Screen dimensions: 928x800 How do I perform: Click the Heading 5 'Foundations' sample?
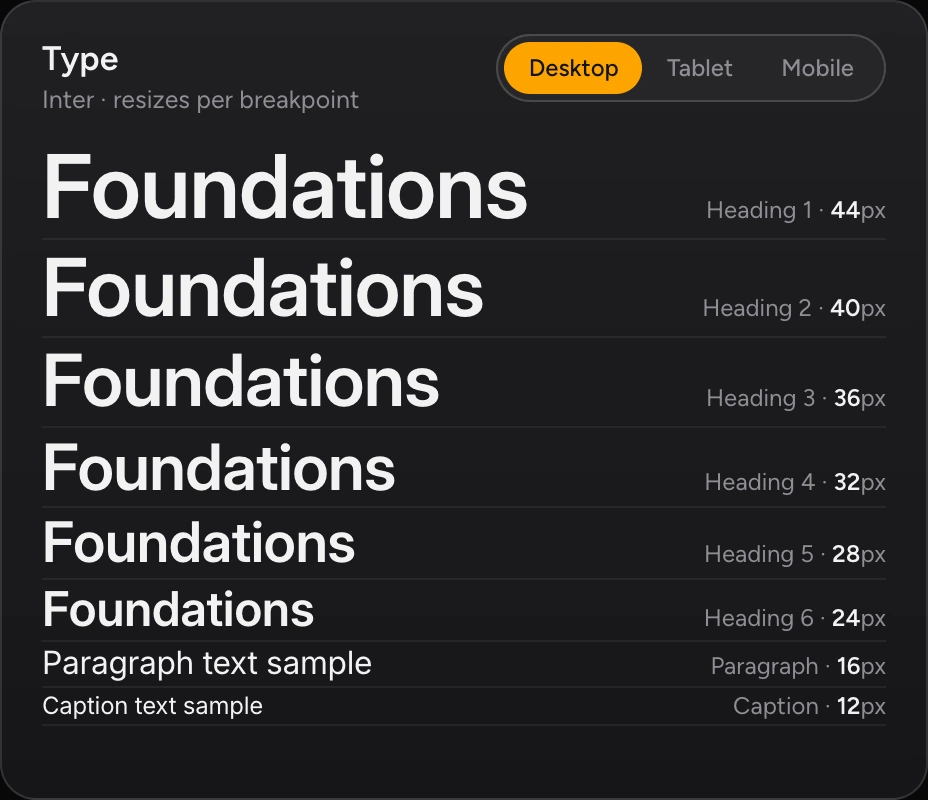coord(199,542)
